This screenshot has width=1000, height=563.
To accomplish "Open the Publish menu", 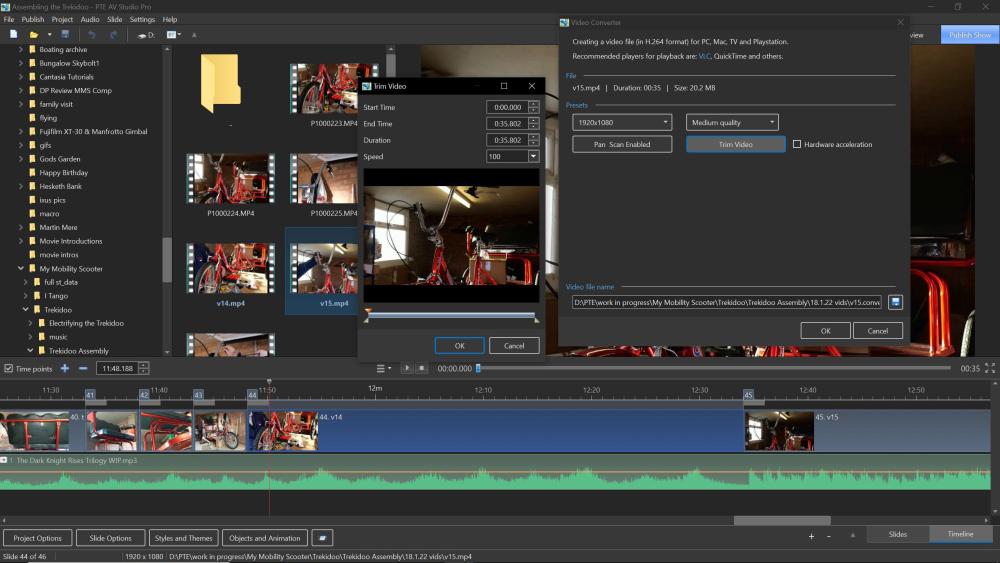I will 33,19.
